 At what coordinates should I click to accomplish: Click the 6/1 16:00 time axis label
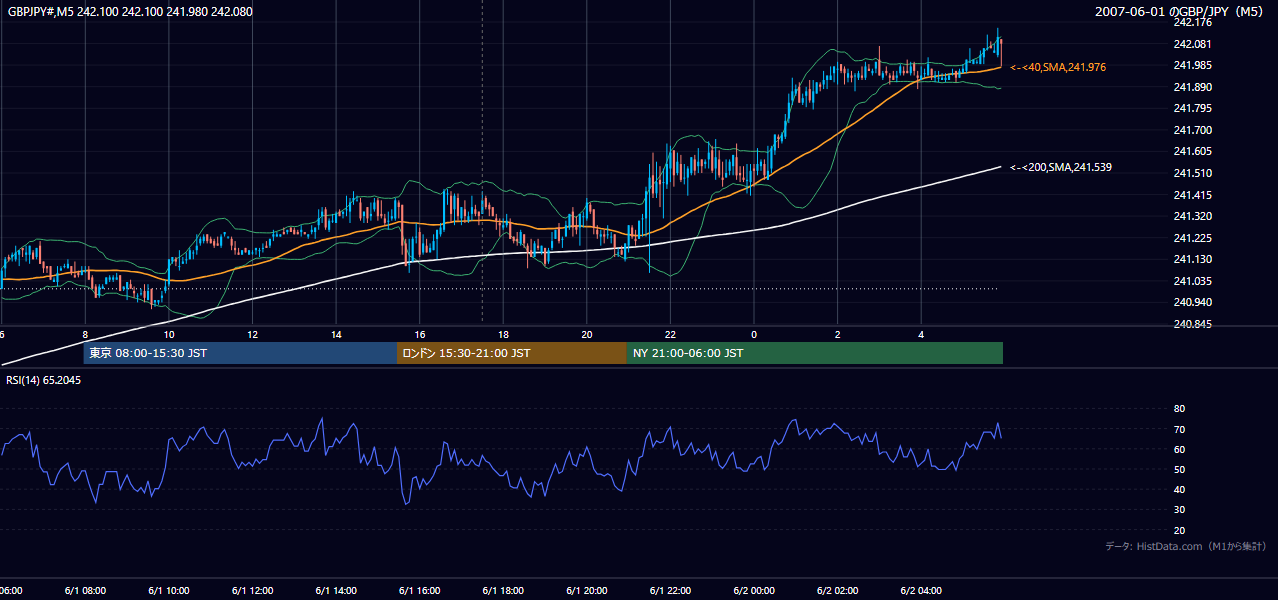coord(419,591)
